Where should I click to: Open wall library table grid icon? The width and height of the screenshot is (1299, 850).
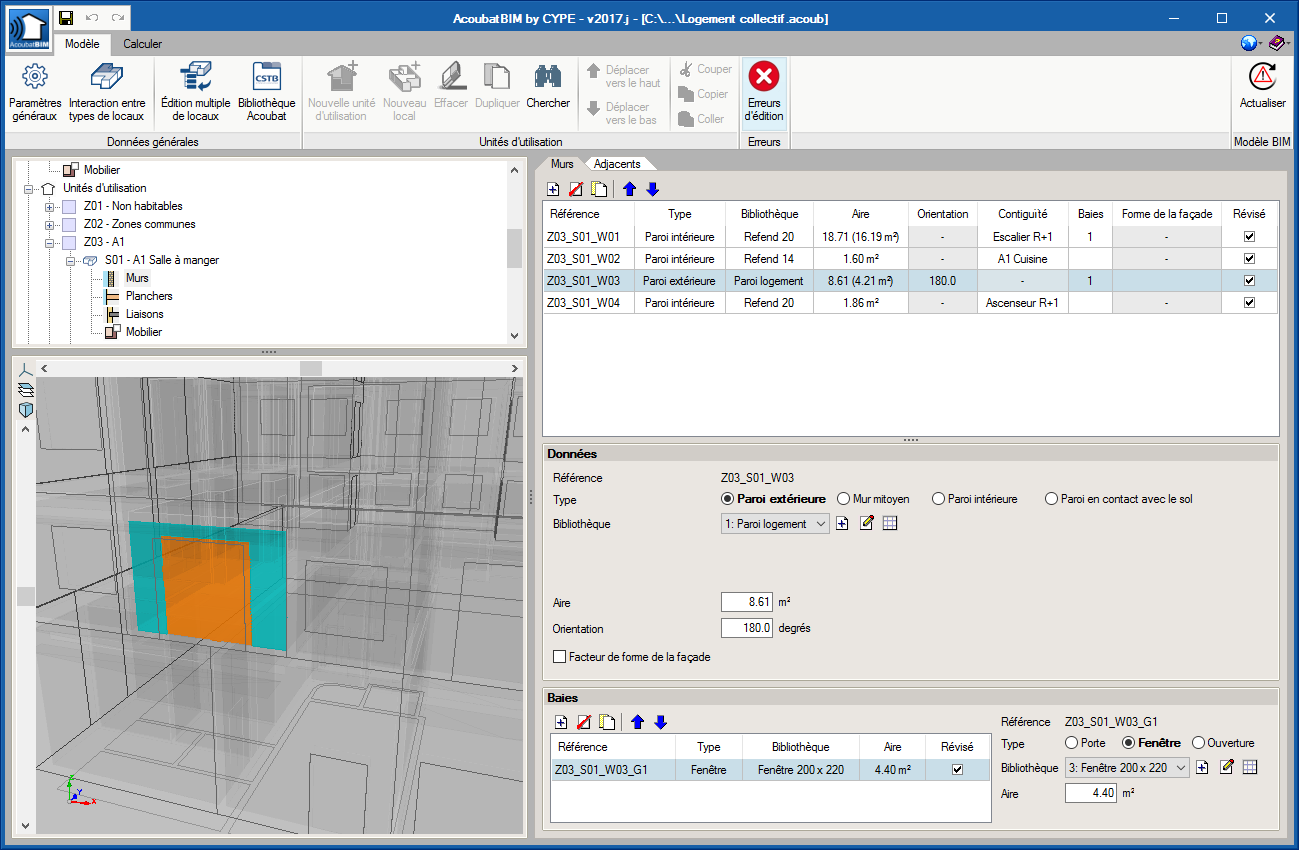click(x=890, y=523)
